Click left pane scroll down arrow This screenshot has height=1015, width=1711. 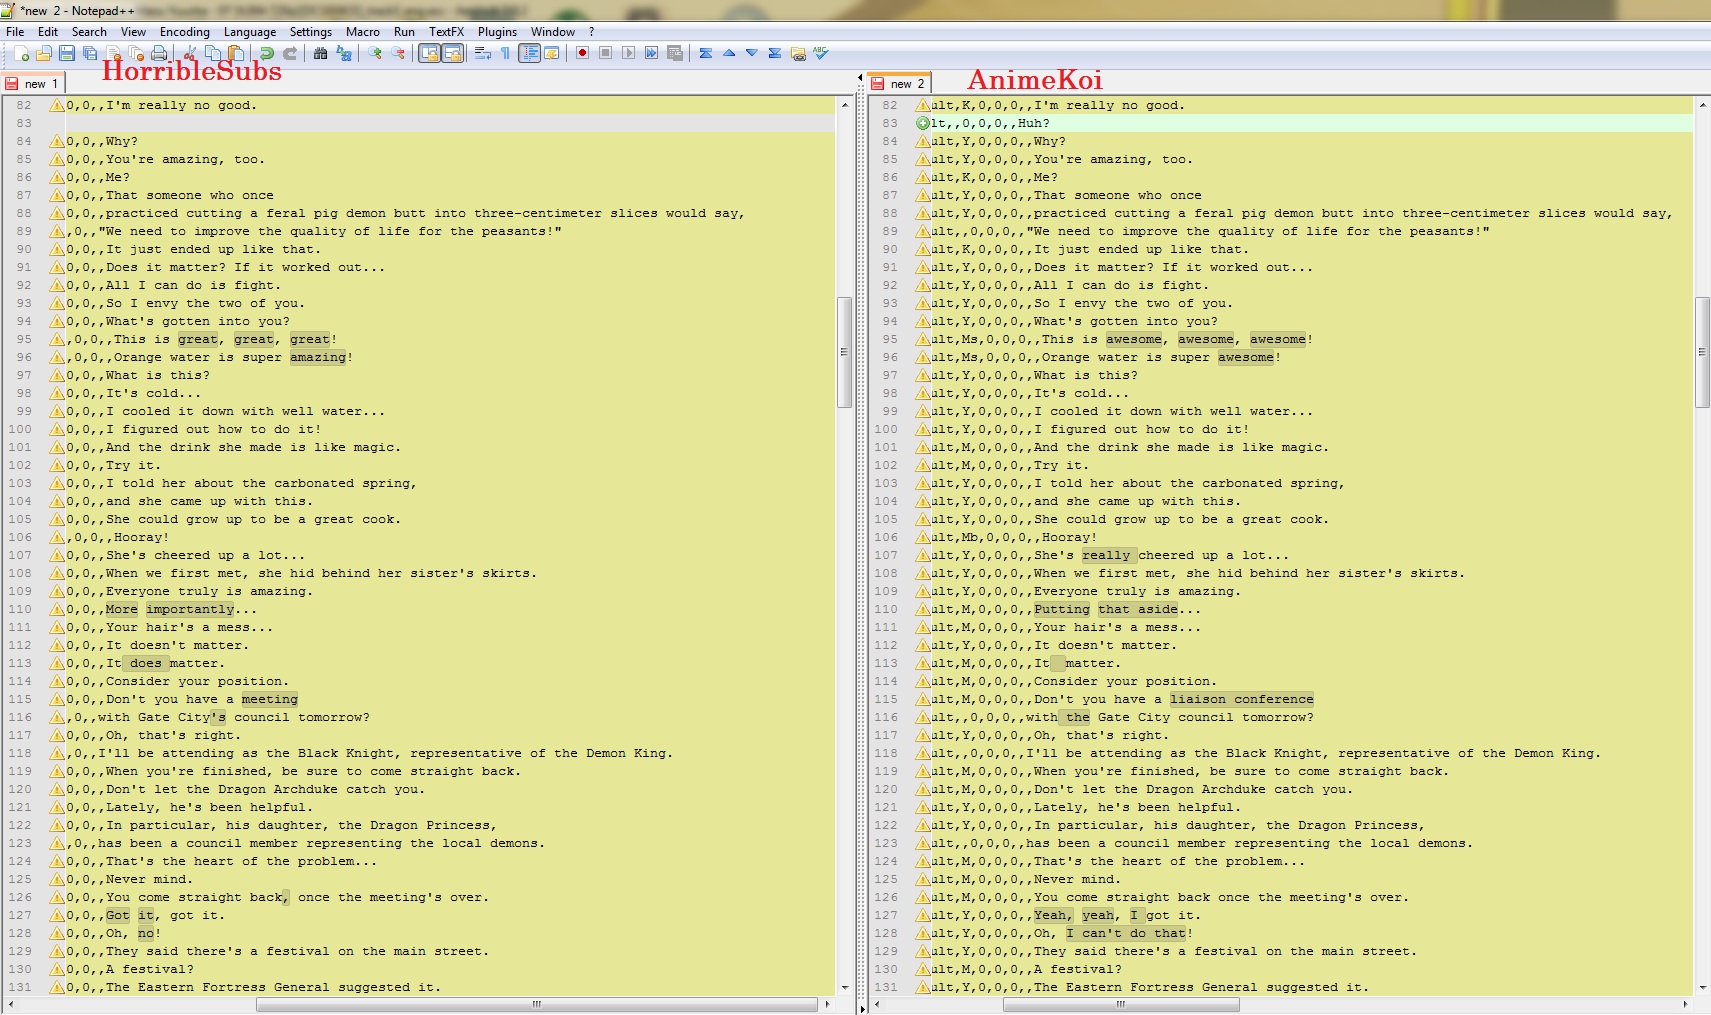tap(845, 988)
